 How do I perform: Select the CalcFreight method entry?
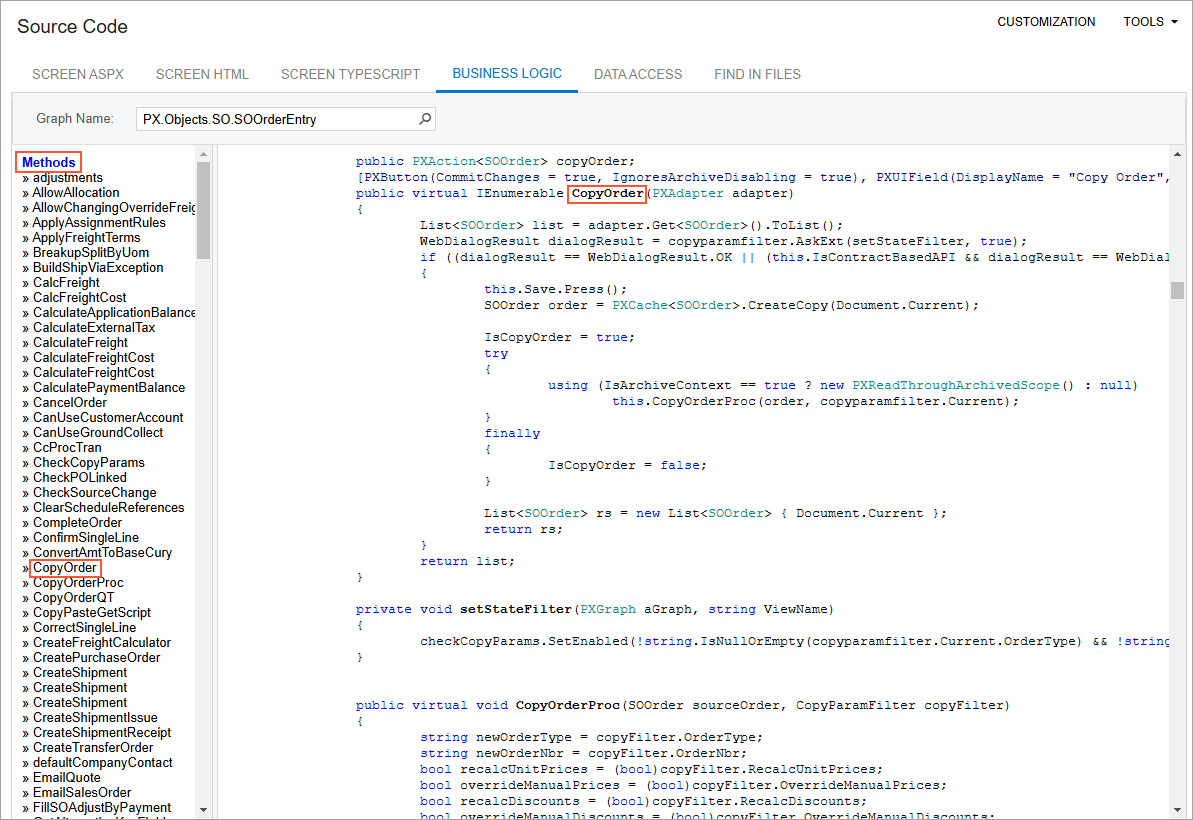tap(66, 283)
